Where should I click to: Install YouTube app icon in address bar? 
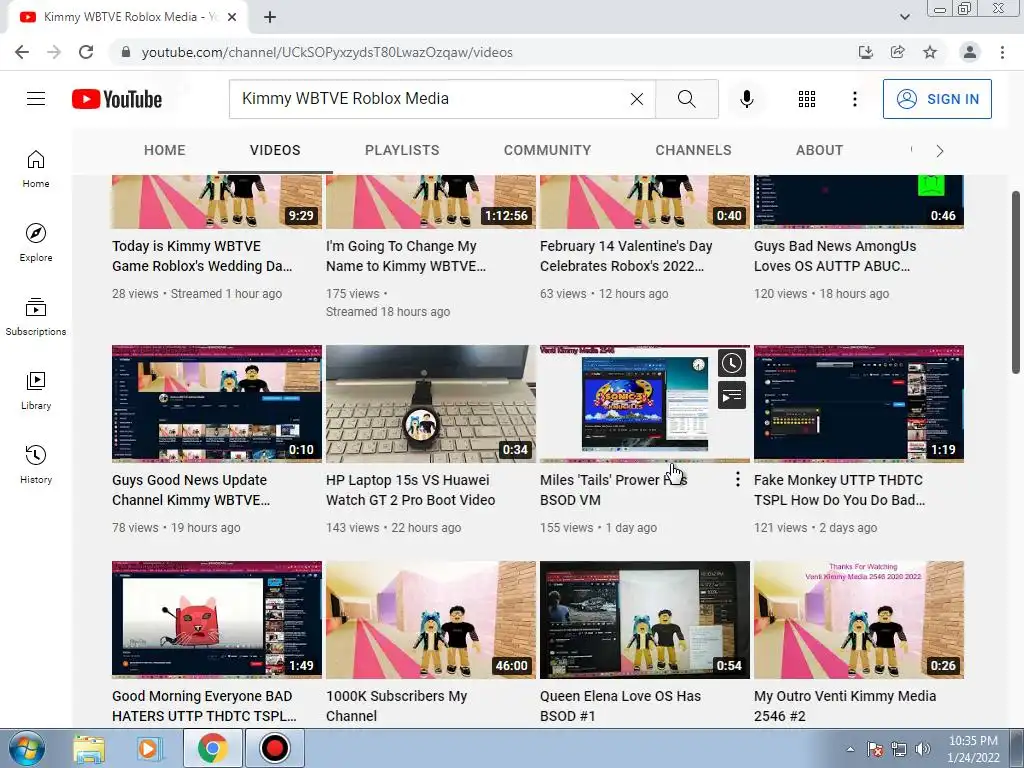tap(865, 52)
